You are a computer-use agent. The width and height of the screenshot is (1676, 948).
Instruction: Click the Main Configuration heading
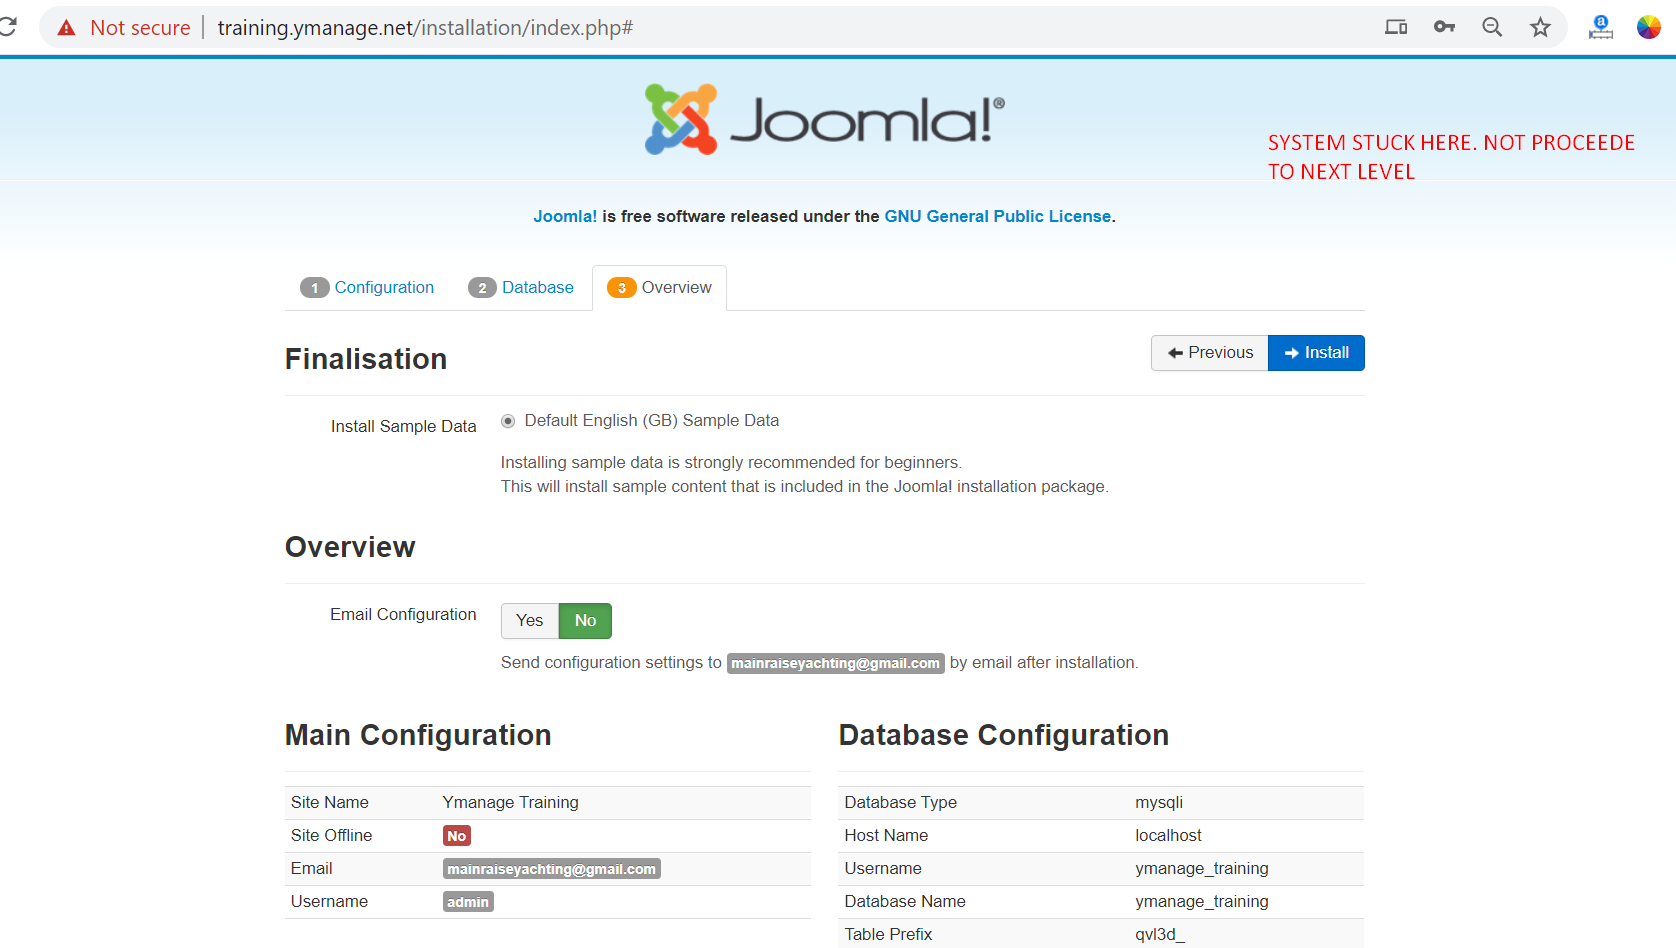(x=418, y=735)
